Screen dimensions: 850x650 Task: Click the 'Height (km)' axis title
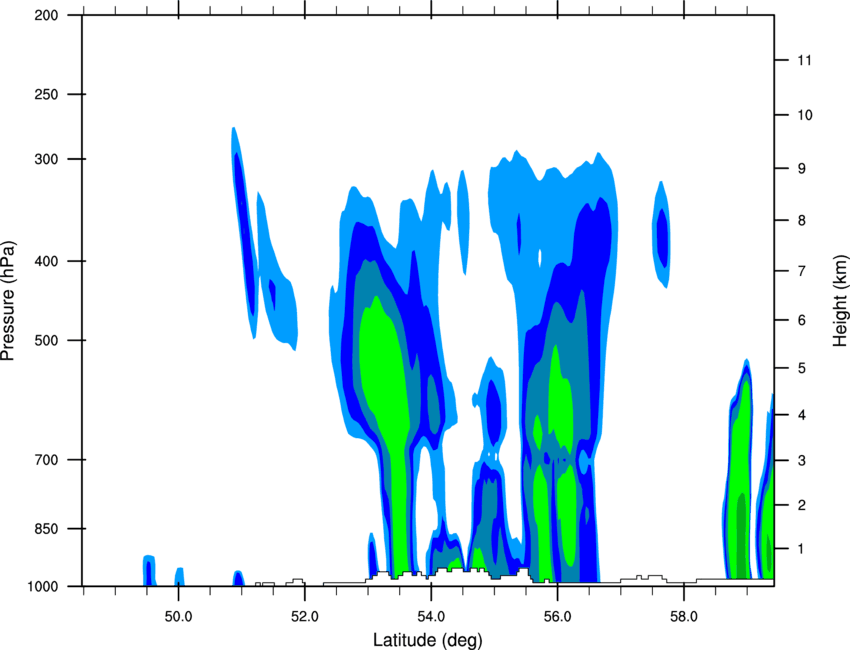click(840, 301)
